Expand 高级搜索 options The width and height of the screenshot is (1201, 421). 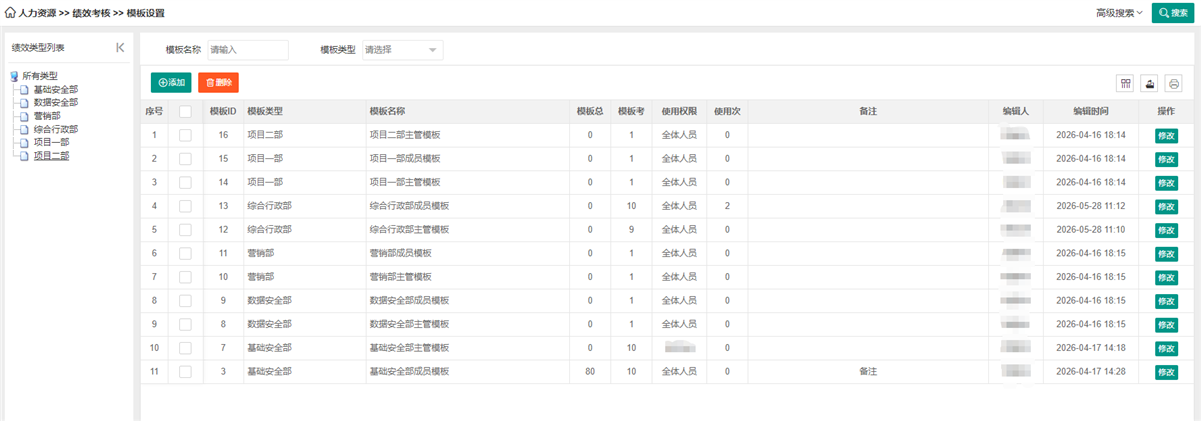pyautogui.click(x=1119, y=13)
